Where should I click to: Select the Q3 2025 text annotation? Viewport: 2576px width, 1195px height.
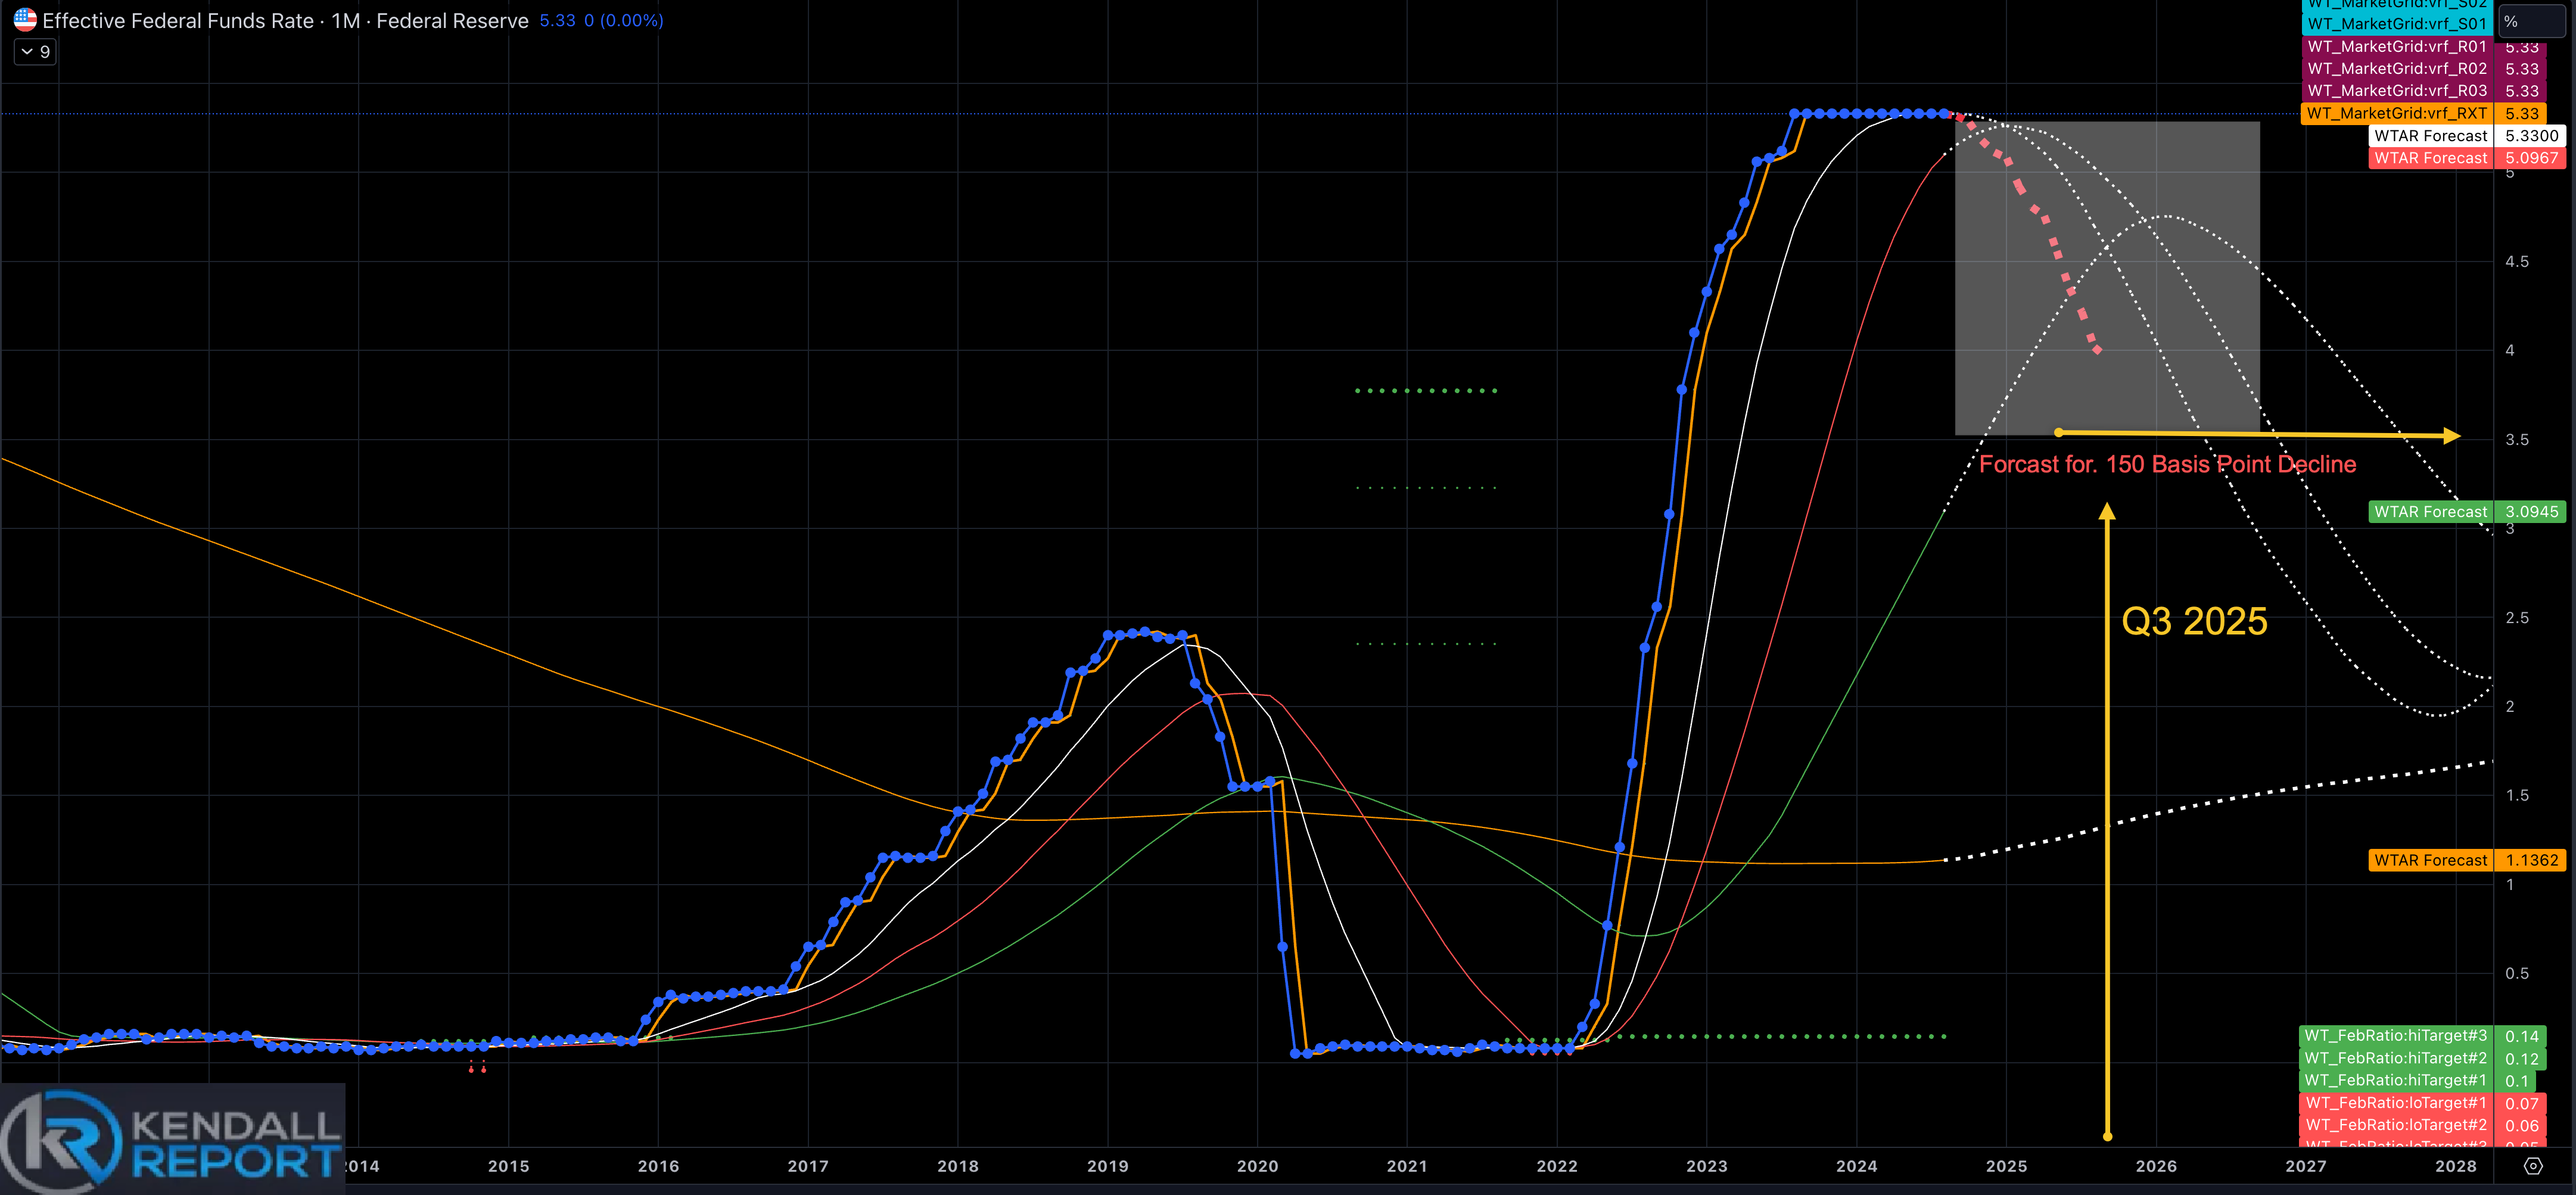[x=2194, y=621]
